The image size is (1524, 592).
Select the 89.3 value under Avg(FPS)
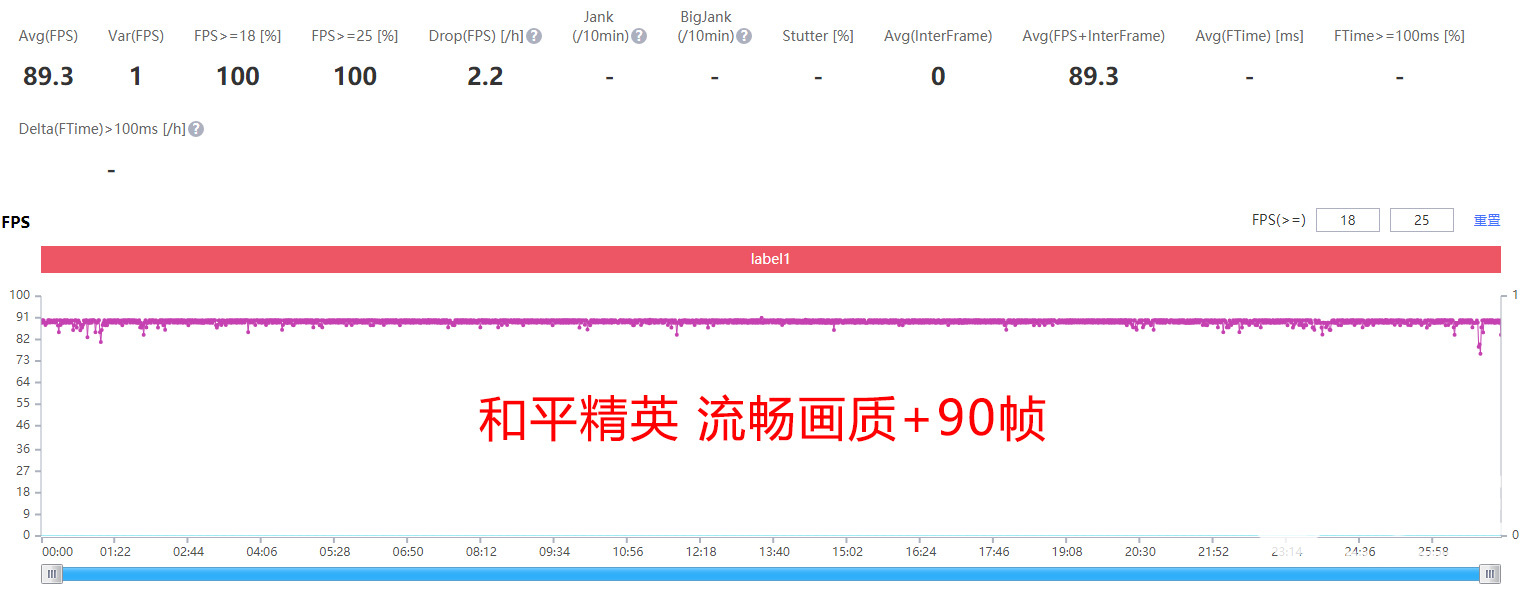click(48, 77)
